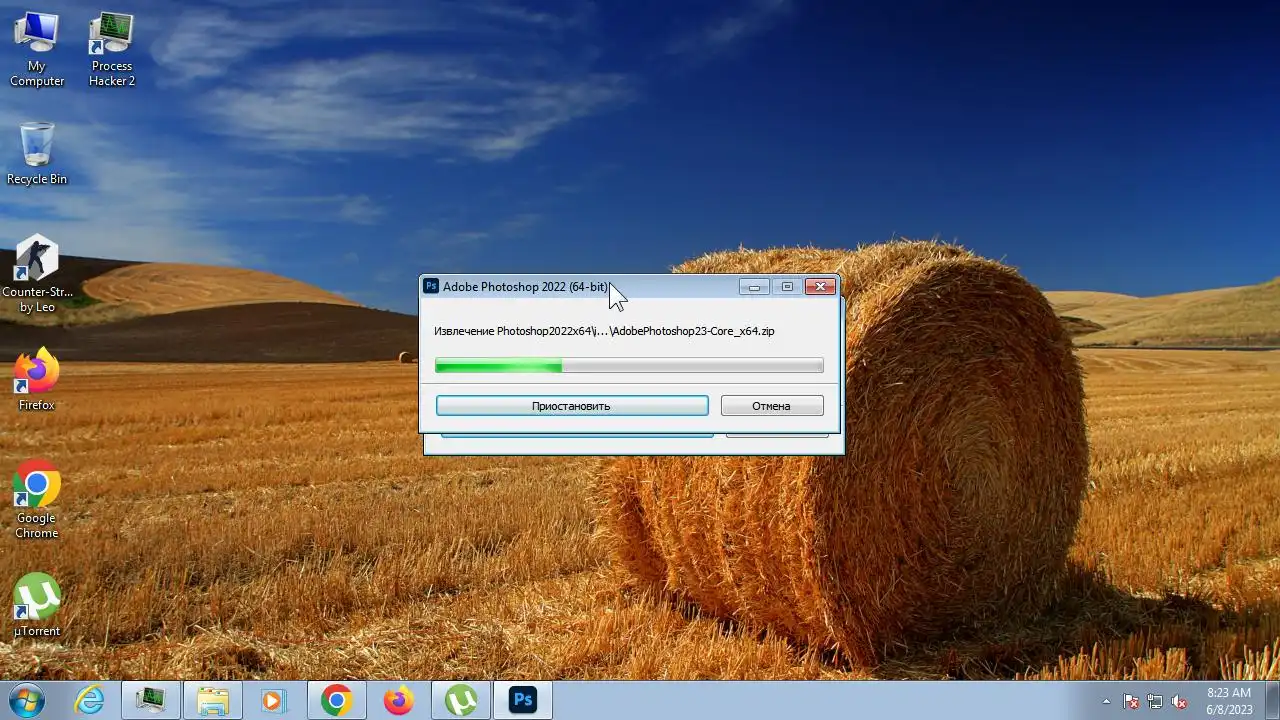Launch Google Chrome from taskbar

pos(337,701)
